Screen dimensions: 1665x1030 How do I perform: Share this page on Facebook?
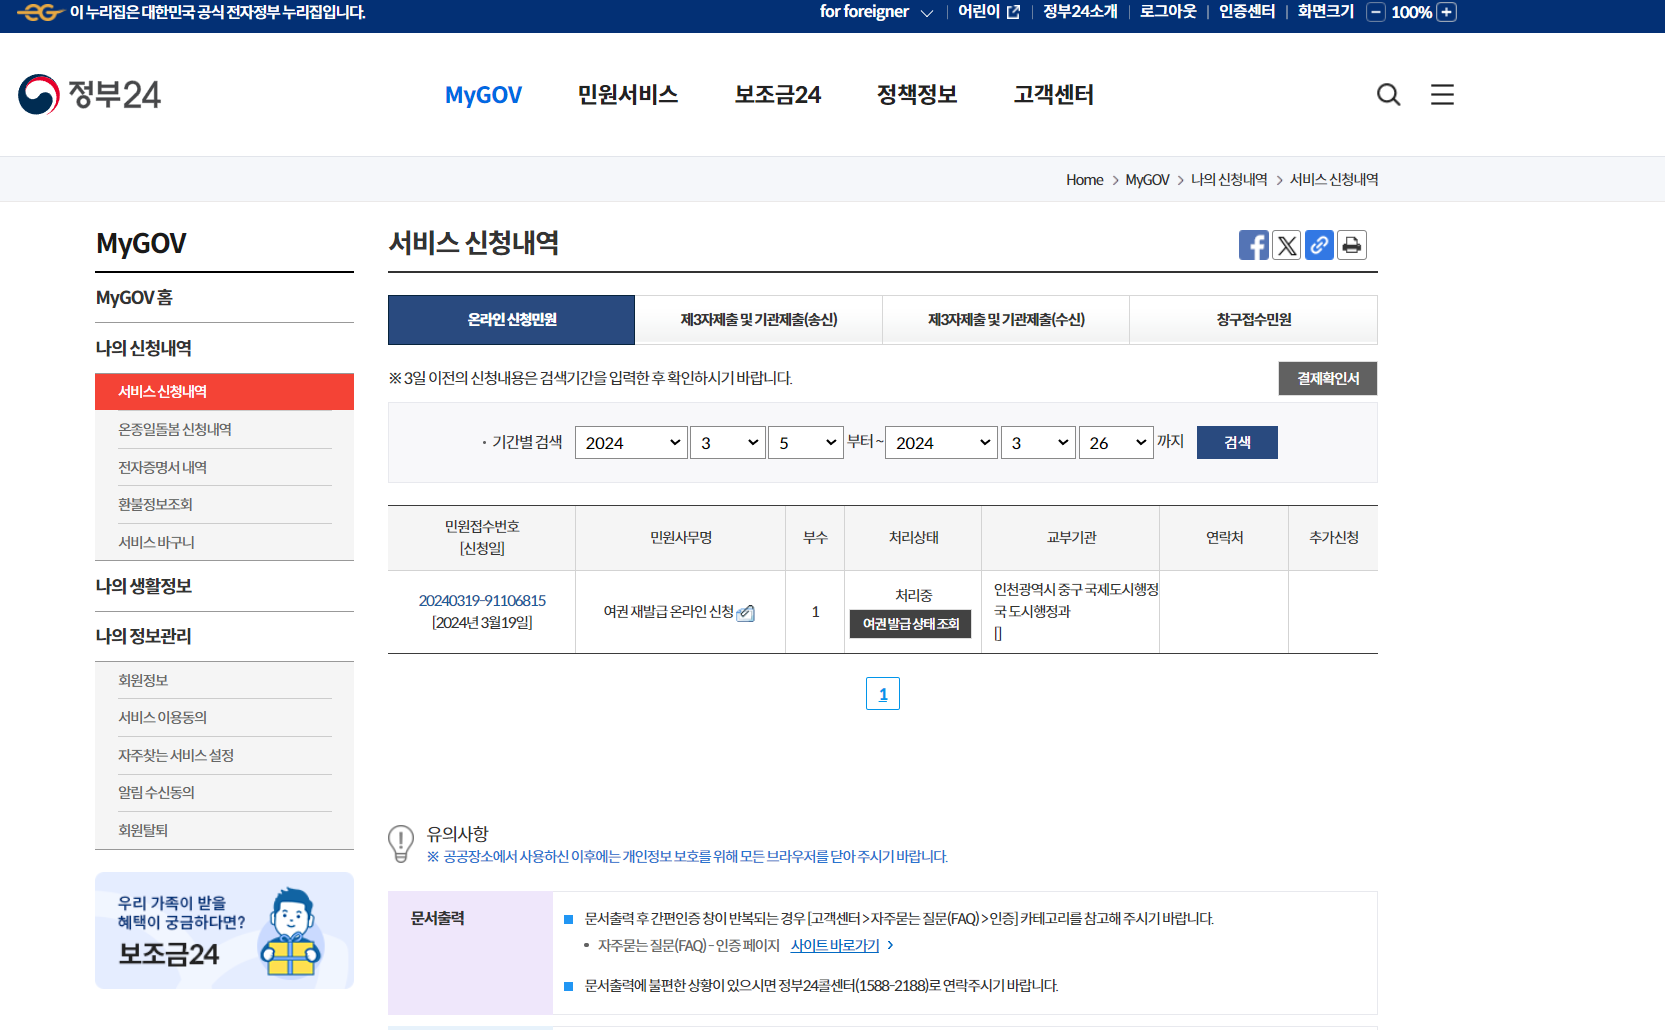[1253, 245]
